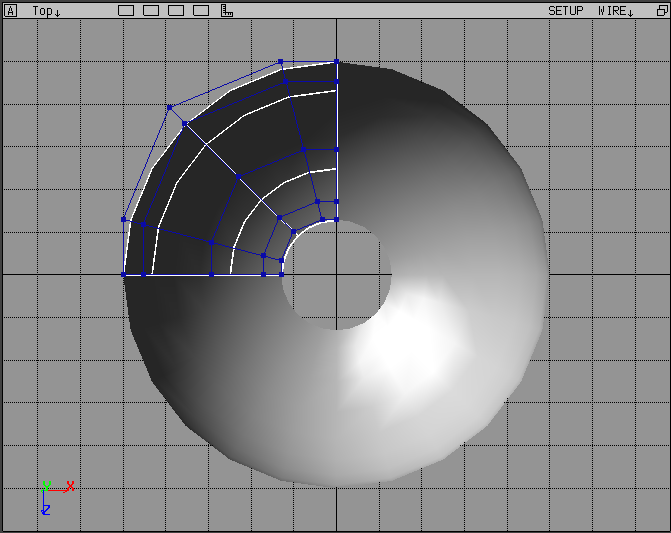Image resolution: width=671 pixels, height=533 pixels.
Task: Click the boxed "A" viewport icon
Action: coord(11,11)
